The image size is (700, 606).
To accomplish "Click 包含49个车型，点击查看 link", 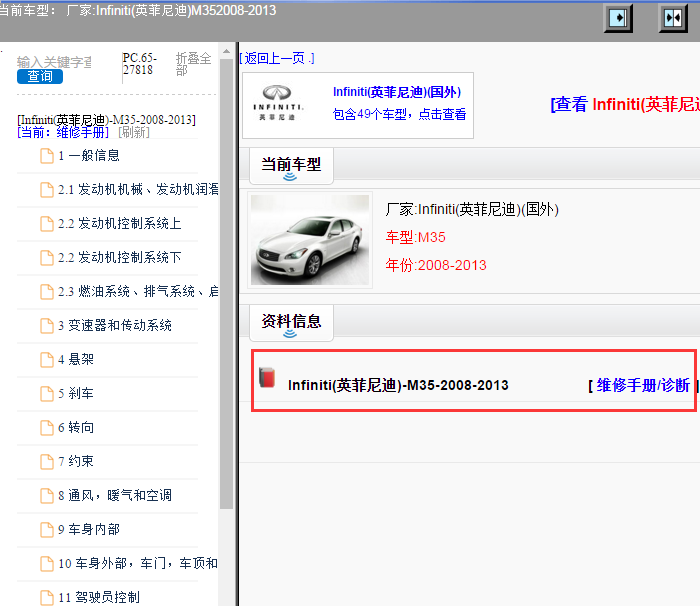I will pyautogui.click(x=399, y=114).
